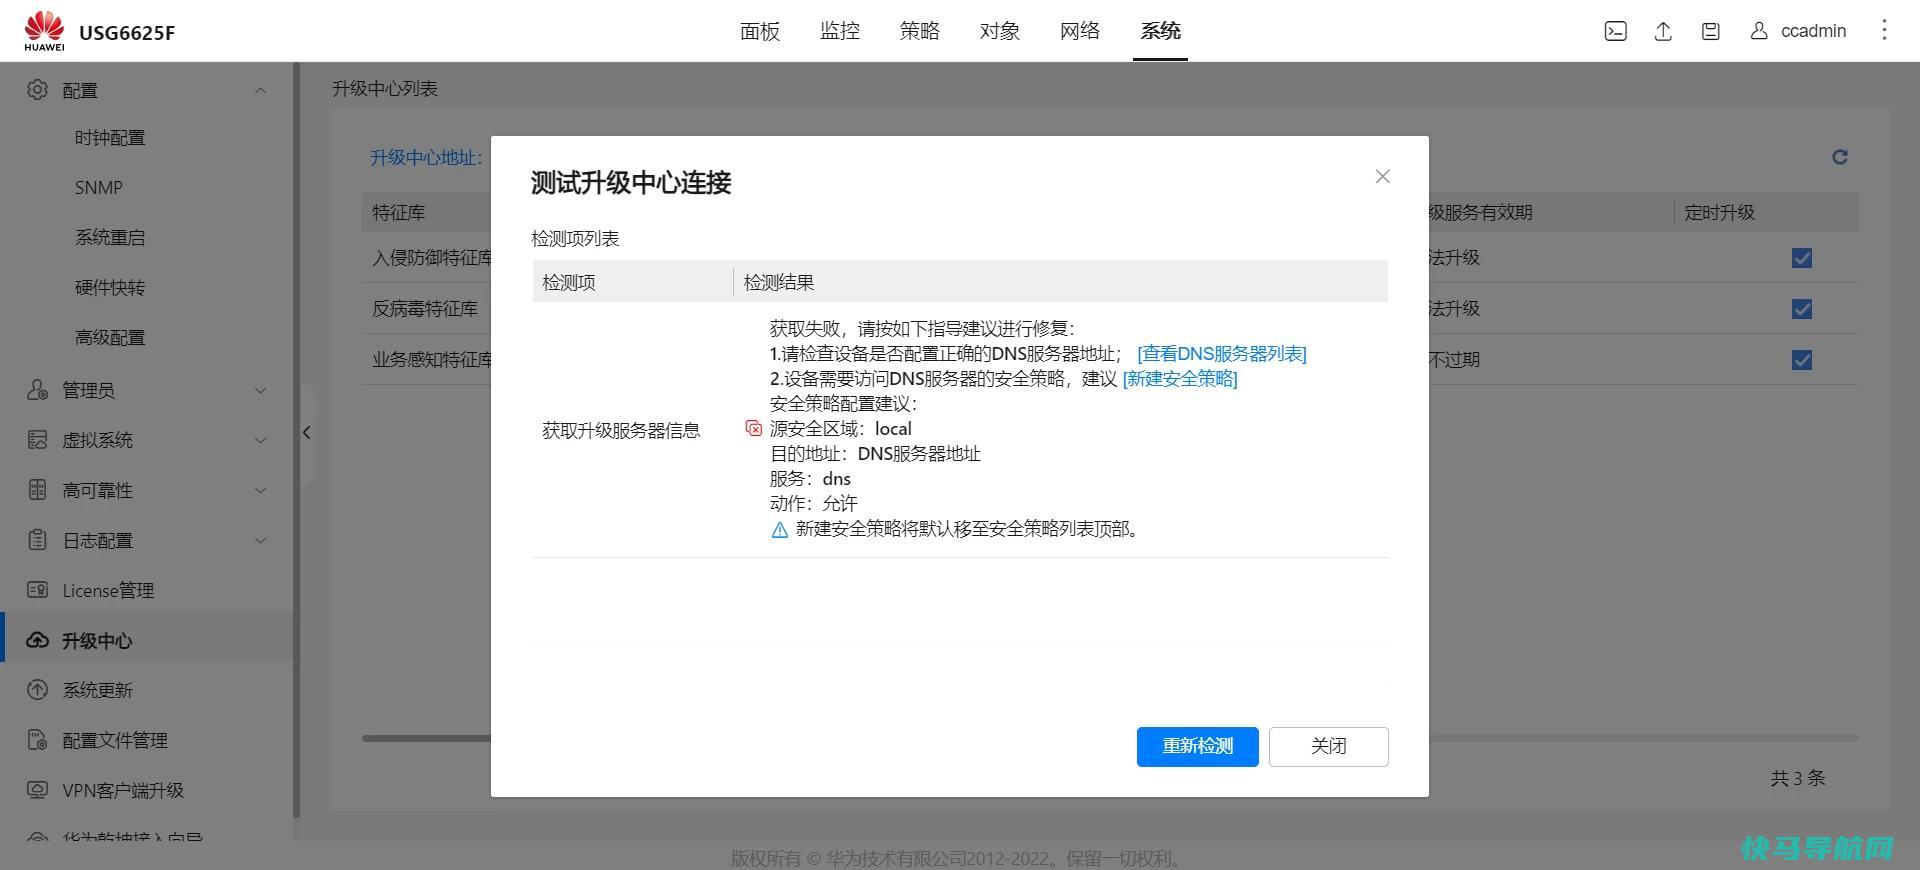The image size is (1920, 870).
Task: Click the 虚拟系统 sidebar icon
Action: [x=37, y=440]
